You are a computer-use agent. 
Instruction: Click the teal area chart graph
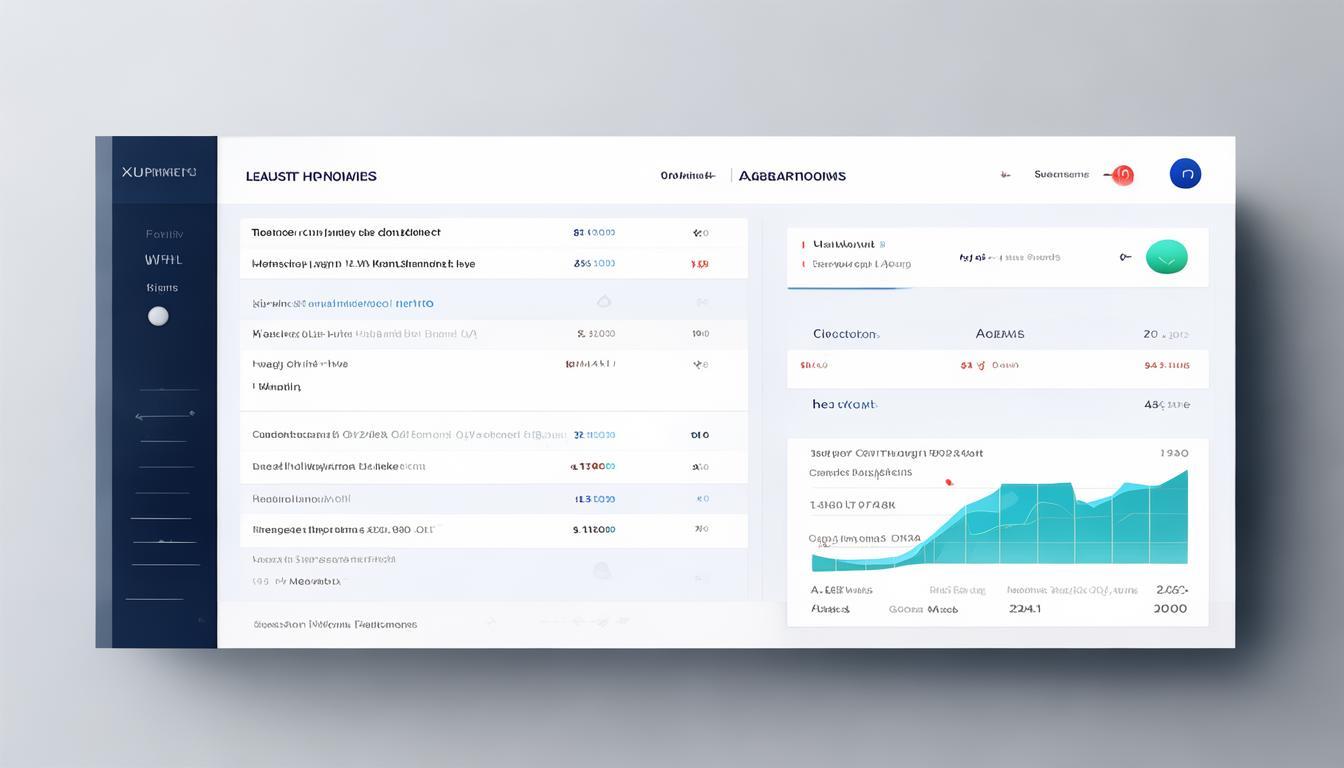click(x=1060, y=525)
